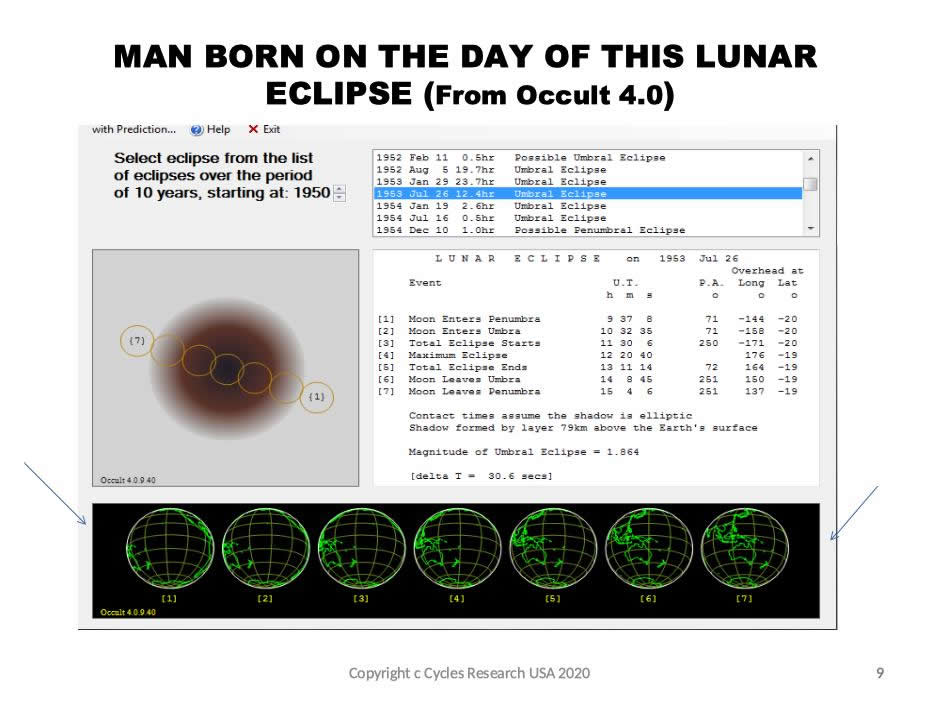Click the moon circle marked {1}
The width and height of the screenshot is (940, 705).
tap(317, 397)
